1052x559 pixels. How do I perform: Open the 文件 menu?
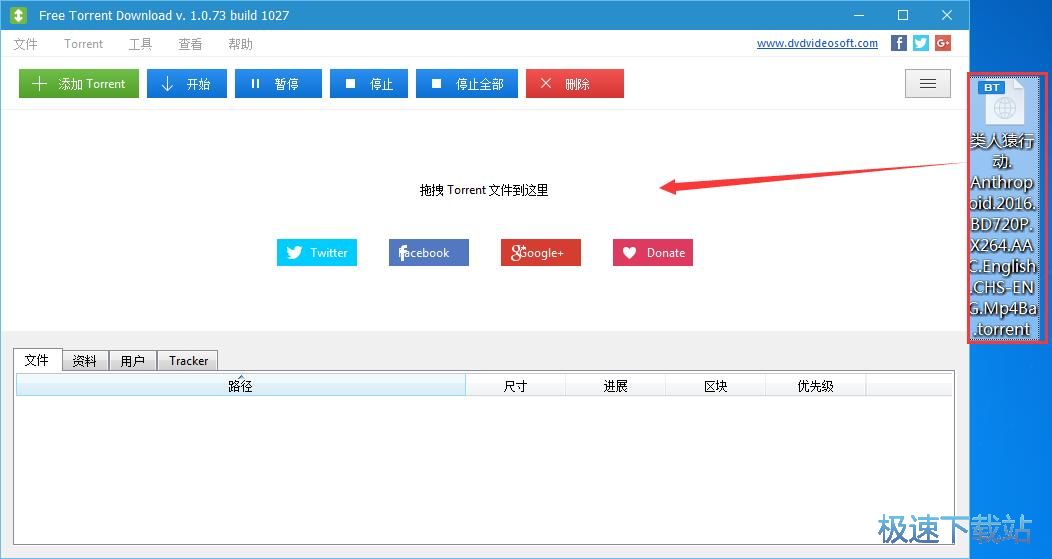pyautogui.click(x=25, y=44)
